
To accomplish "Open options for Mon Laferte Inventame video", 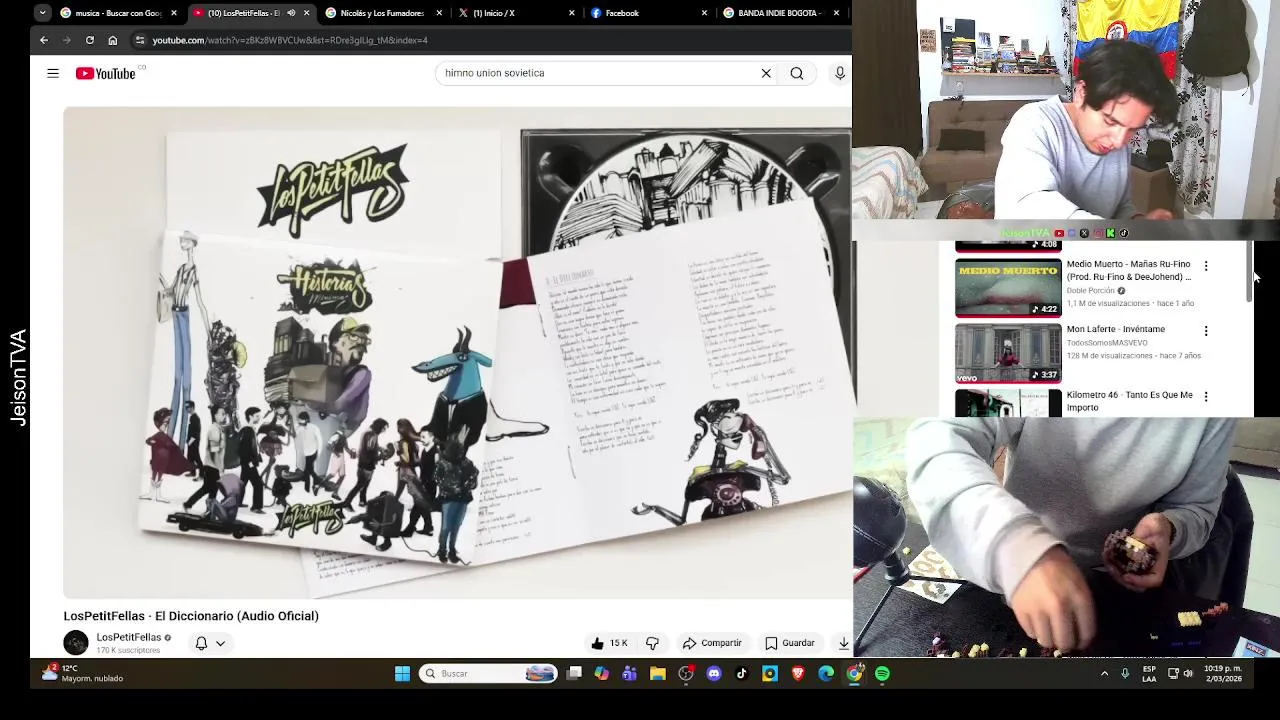I will pos(1206,331).
